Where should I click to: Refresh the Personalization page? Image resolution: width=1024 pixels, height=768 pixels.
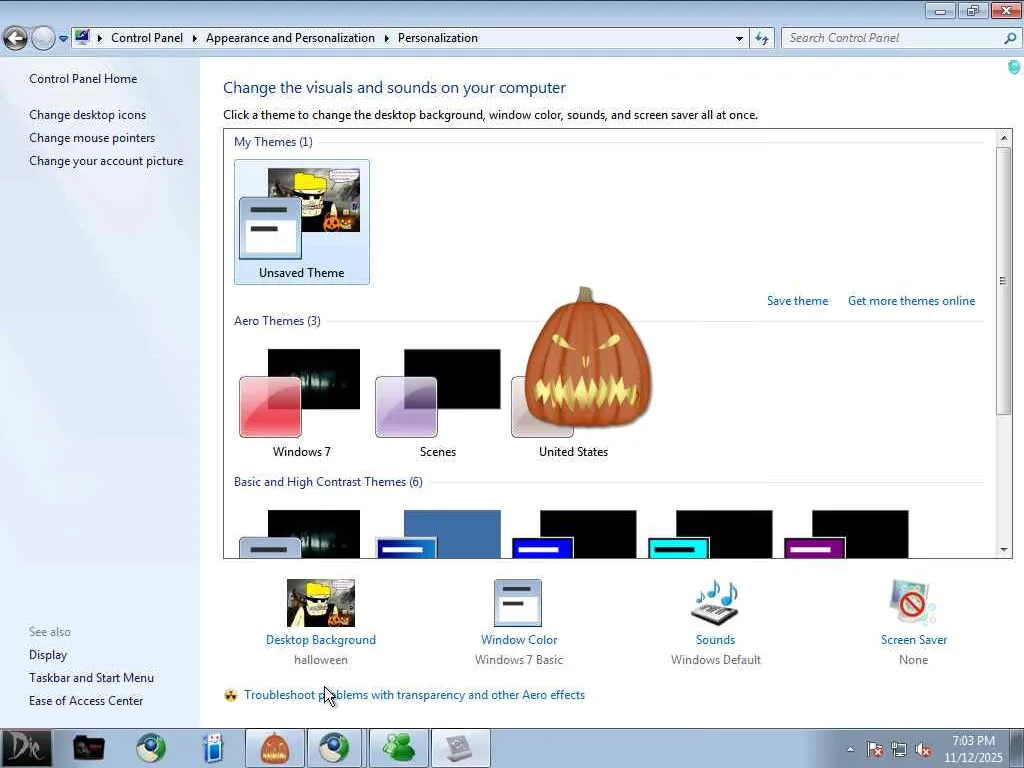[x=761, y=39]
